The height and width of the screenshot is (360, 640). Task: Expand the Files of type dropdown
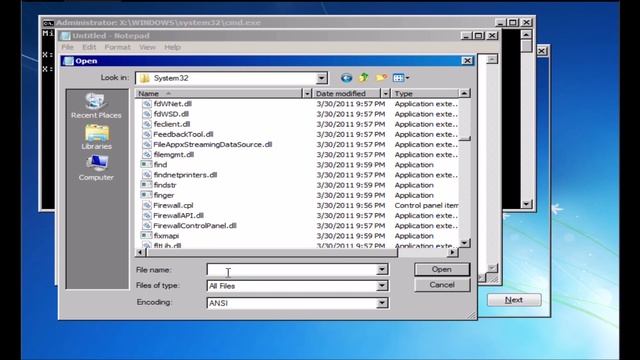382,286
